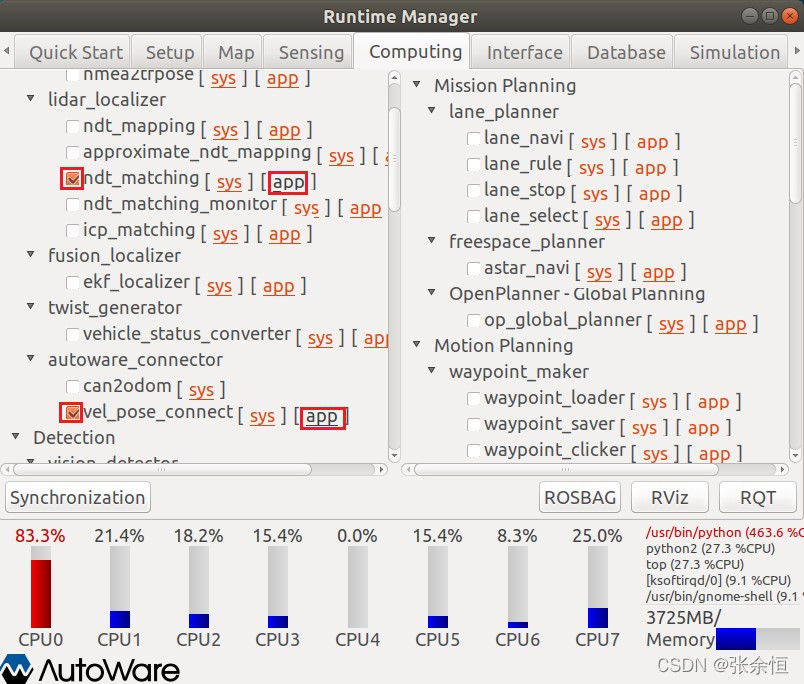This screenshot has height=684, width=804.
Task: Click the left panel horizontal scrollbar
Action: (162, 469)
